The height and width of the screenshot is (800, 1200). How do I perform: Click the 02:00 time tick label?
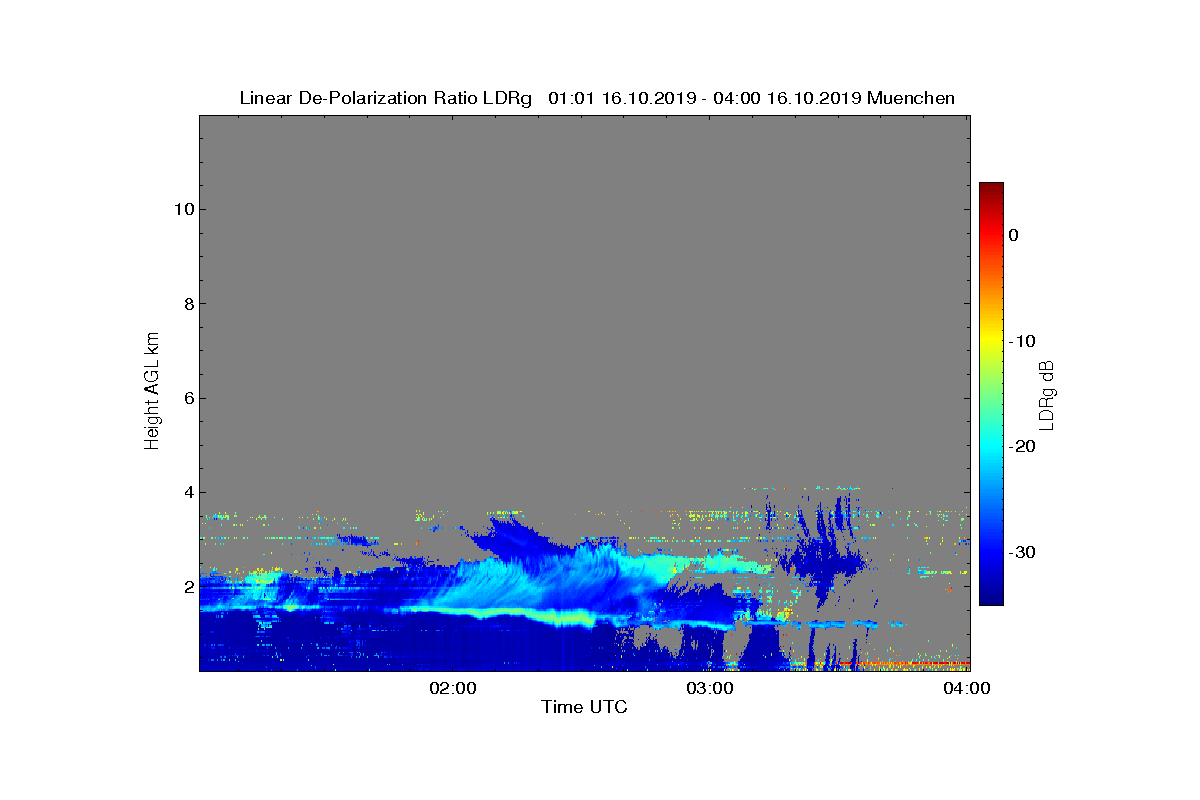point(452,688)
